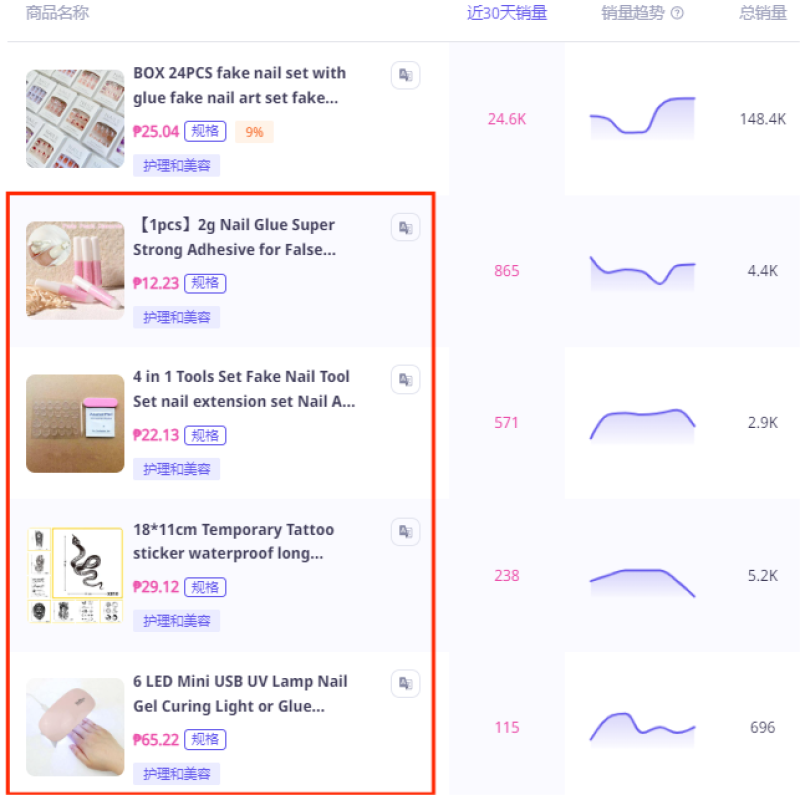Screen dimensions: 800x795
Task: Click 护理和美容 category tag under Nail Glue
Action: click(177, 317)
